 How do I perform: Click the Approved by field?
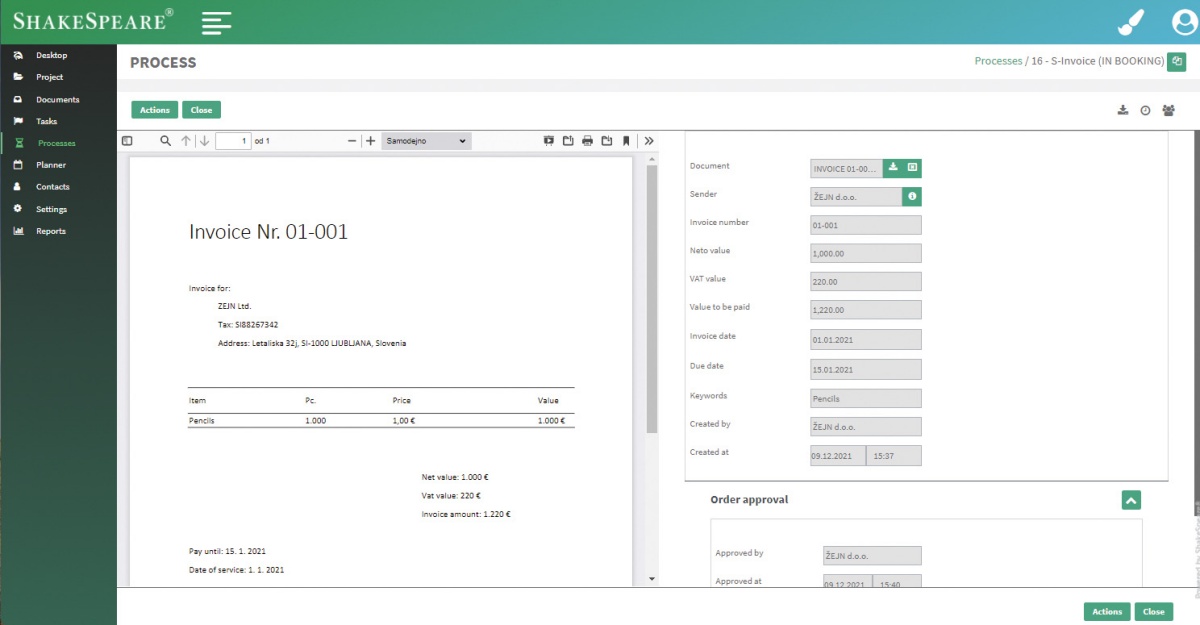click(871, 555)
